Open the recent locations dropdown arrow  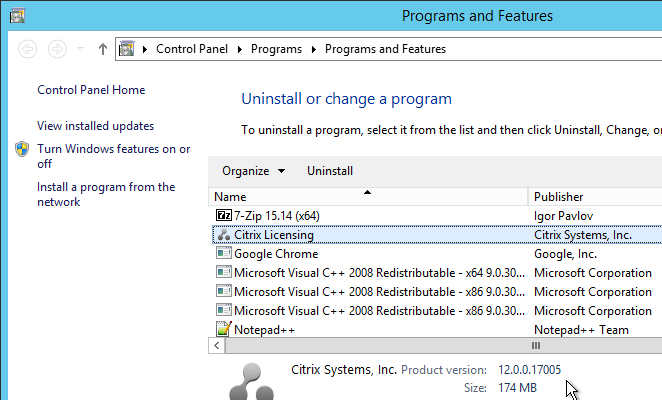[x=80, y=49]
